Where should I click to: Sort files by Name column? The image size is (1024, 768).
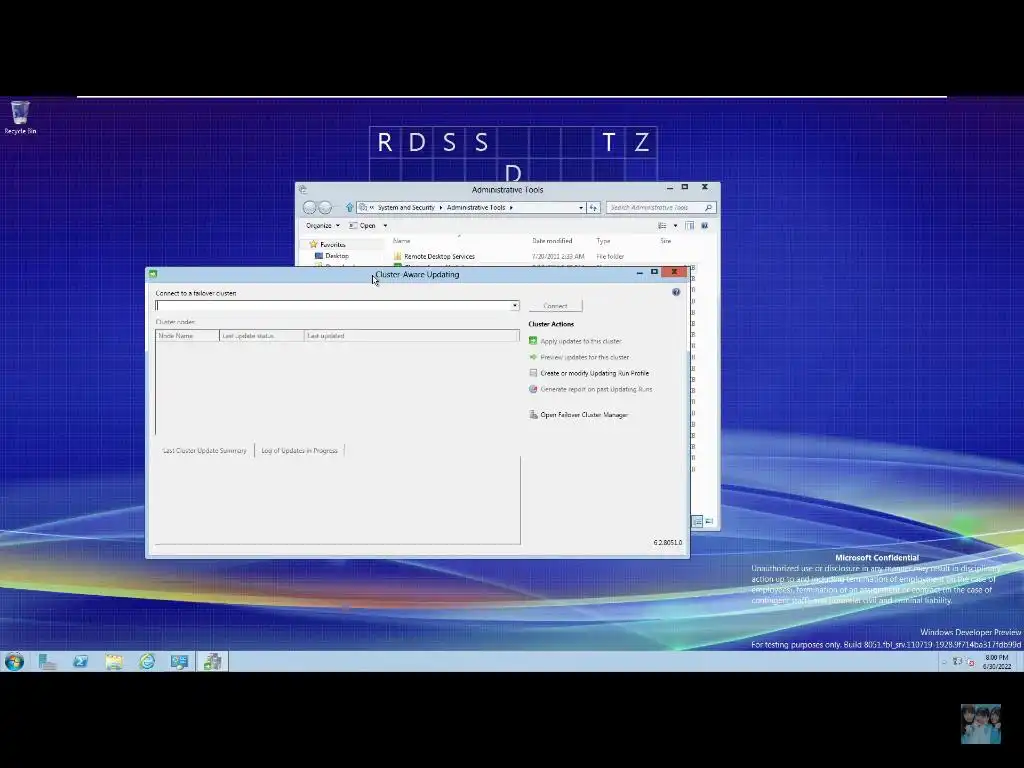point(402,241)
